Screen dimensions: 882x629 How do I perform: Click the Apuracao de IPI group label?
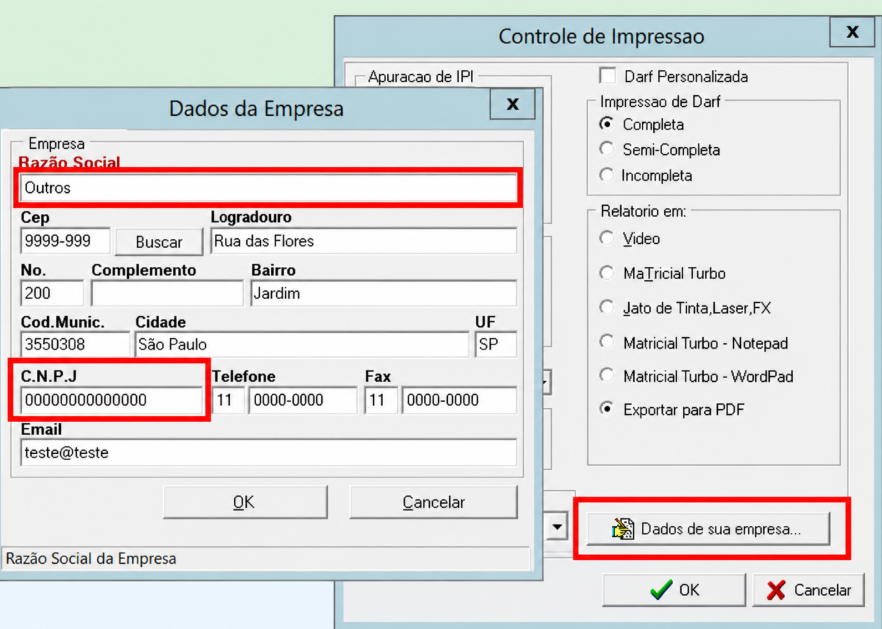pos(421,77)
